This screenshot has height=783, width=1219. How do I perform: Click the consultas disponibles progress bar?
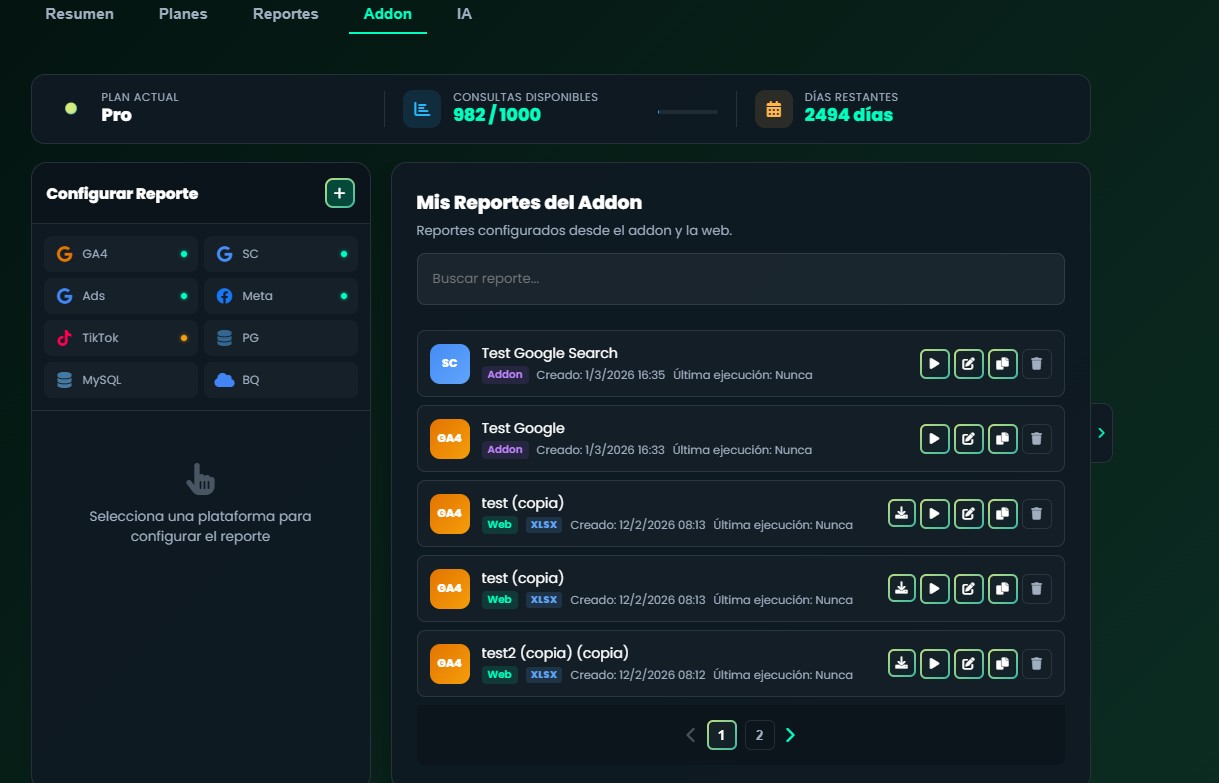click(x=687, y=112)
